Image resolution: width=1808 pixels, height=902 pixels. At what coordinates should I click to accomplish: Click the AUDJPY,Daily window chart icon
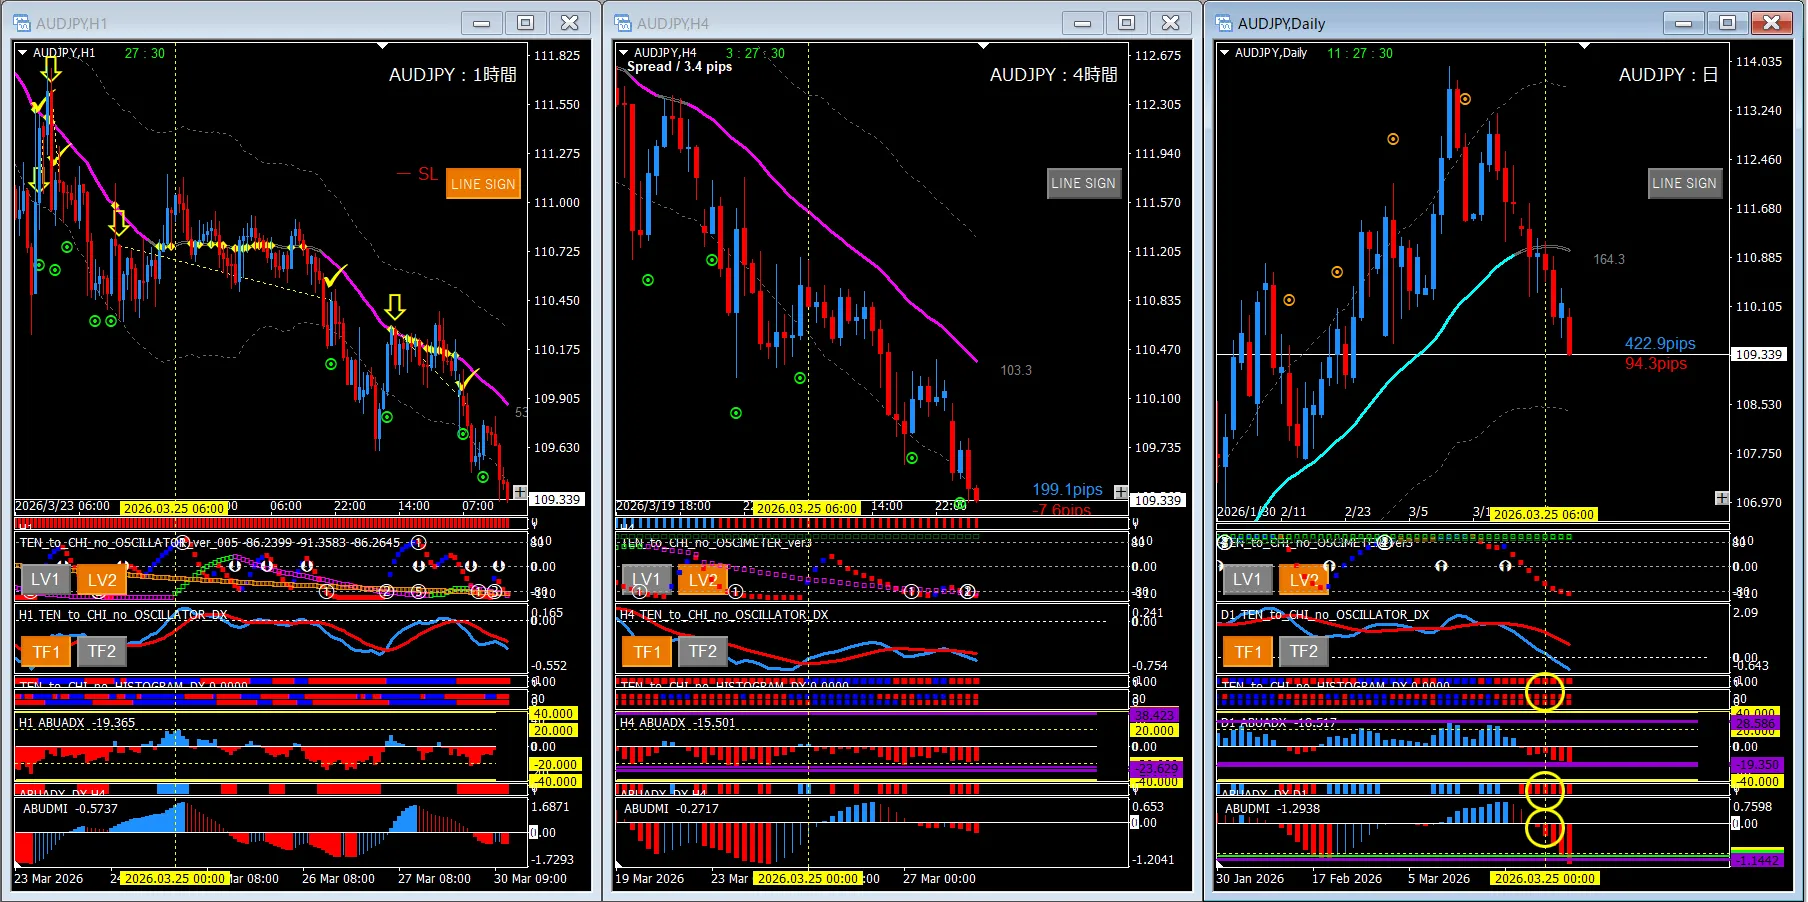tap(1224, 23)
